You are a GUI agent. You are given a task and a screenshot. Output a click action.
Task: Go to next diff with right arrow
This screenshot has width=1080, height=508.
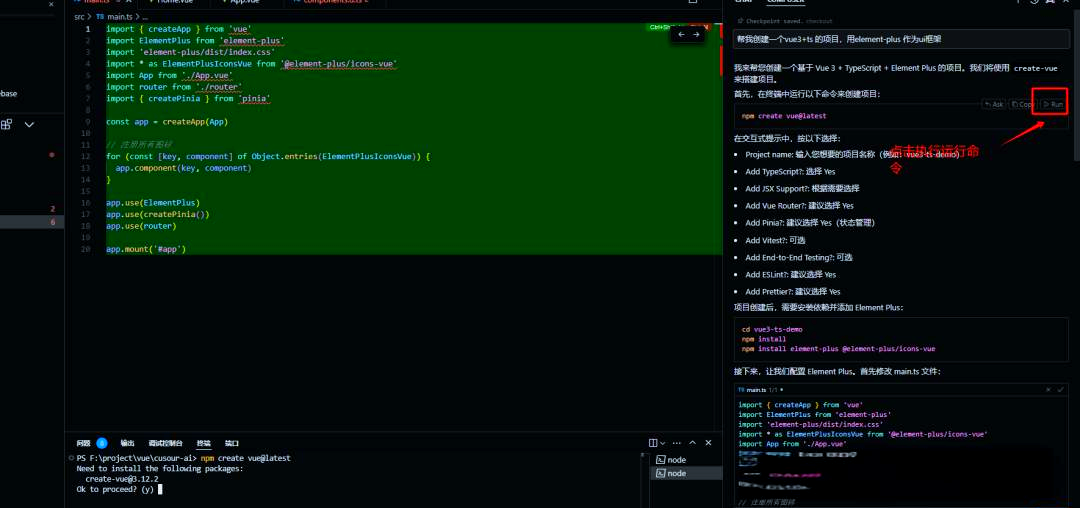697,35
